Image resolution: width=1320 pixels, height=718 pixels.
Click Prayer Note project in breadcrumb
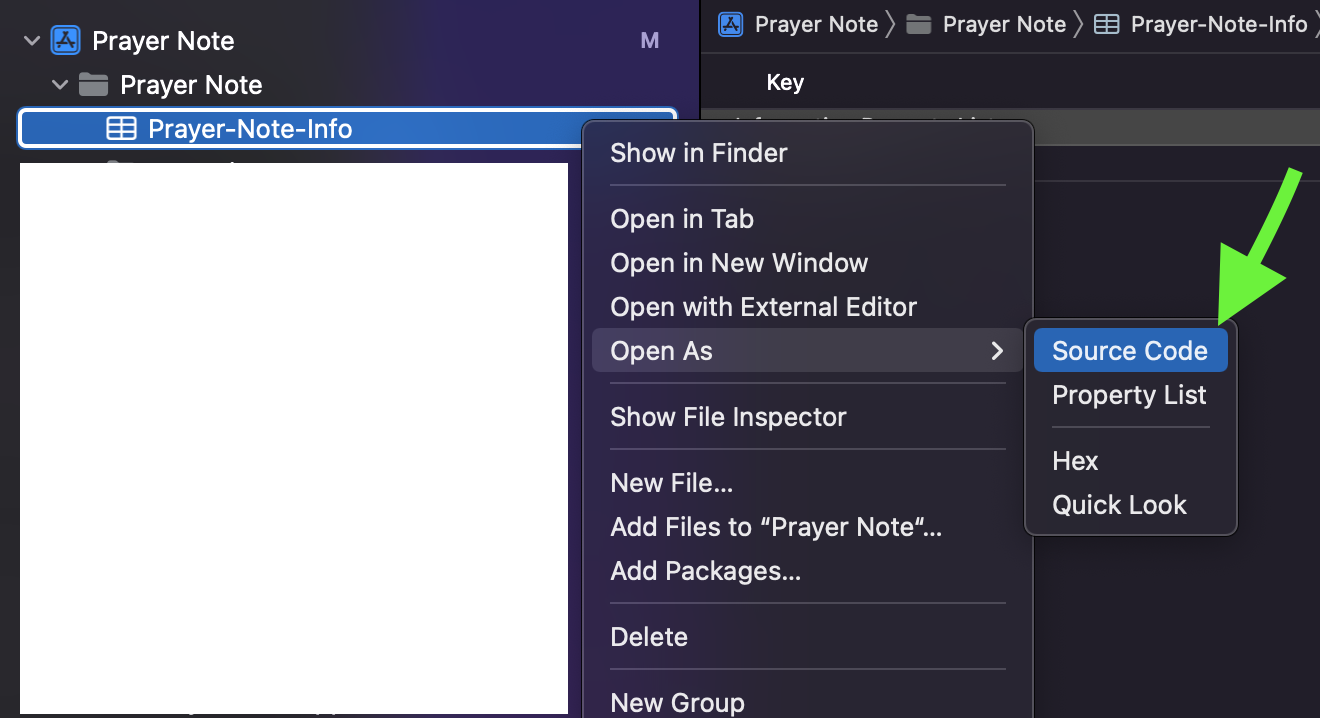[x=816, y=24]
